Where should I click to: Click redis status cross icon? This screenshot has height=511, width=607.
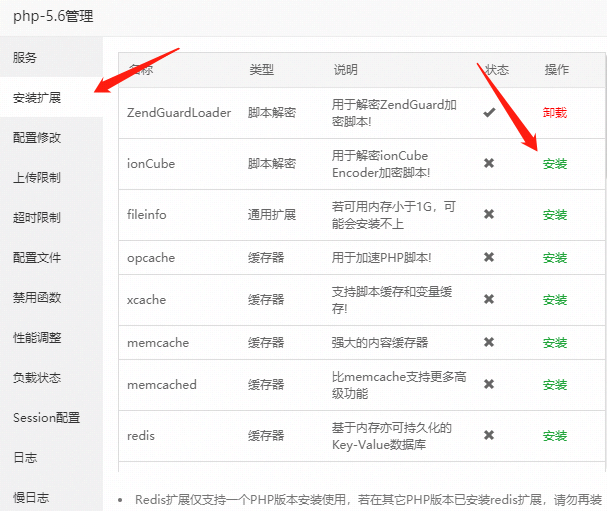pos(489,436)
